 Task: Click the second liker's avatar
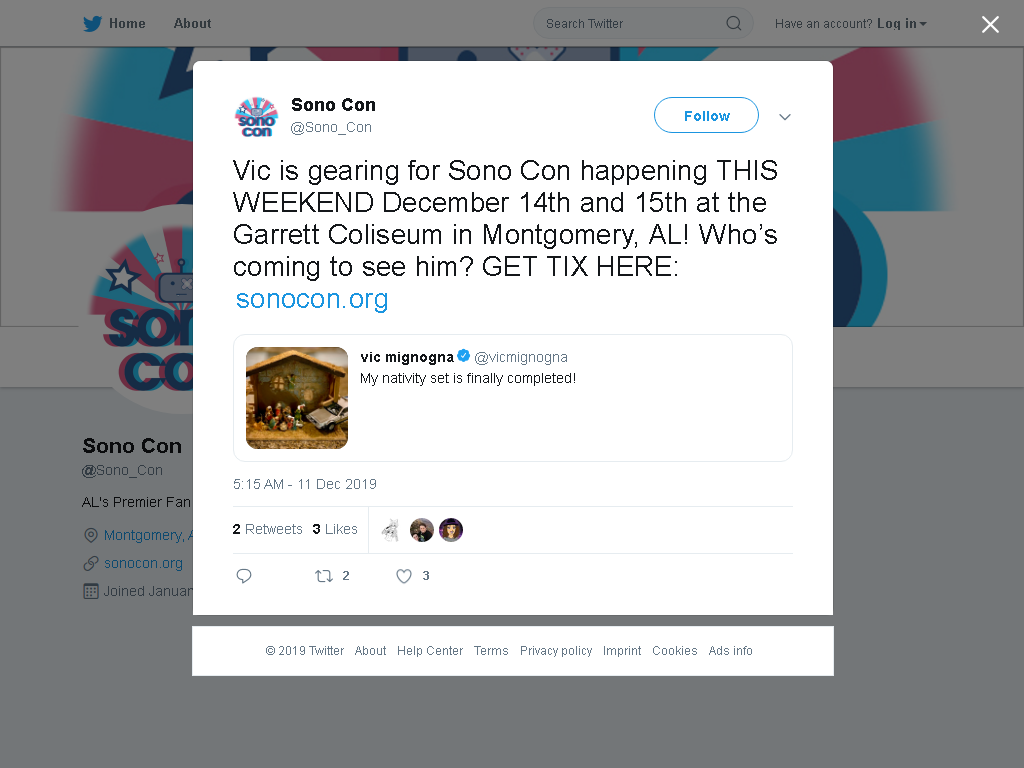(x=421, y=530)
